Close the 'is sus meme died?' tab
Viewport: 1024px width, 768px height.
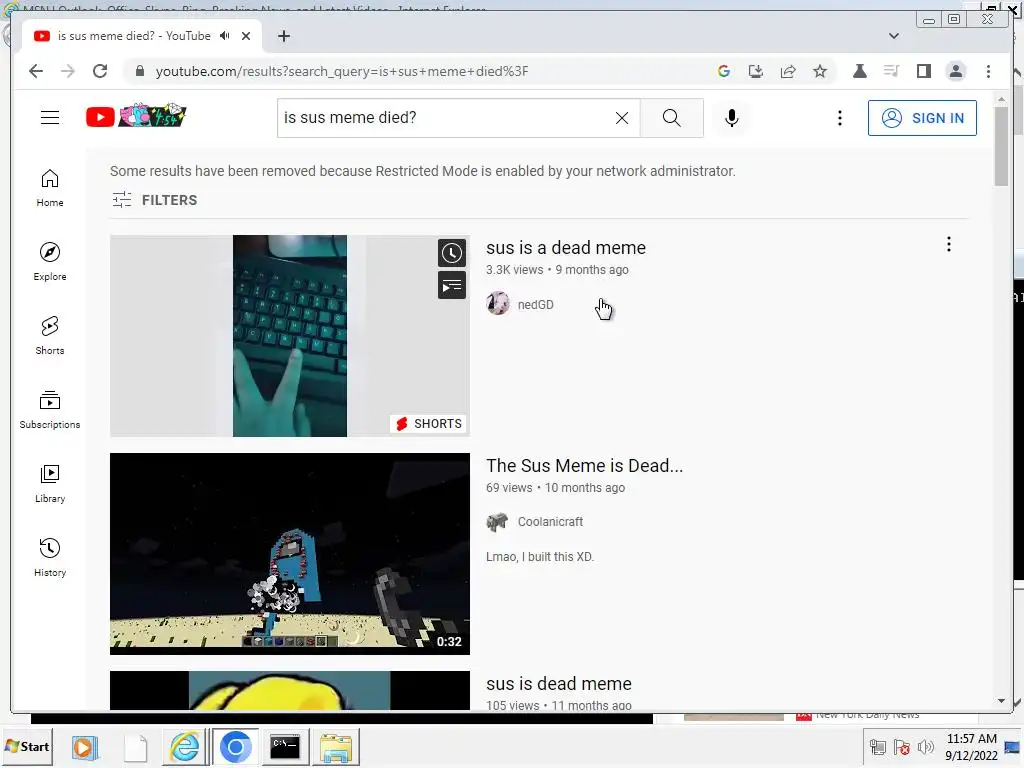tap(246, 36)
